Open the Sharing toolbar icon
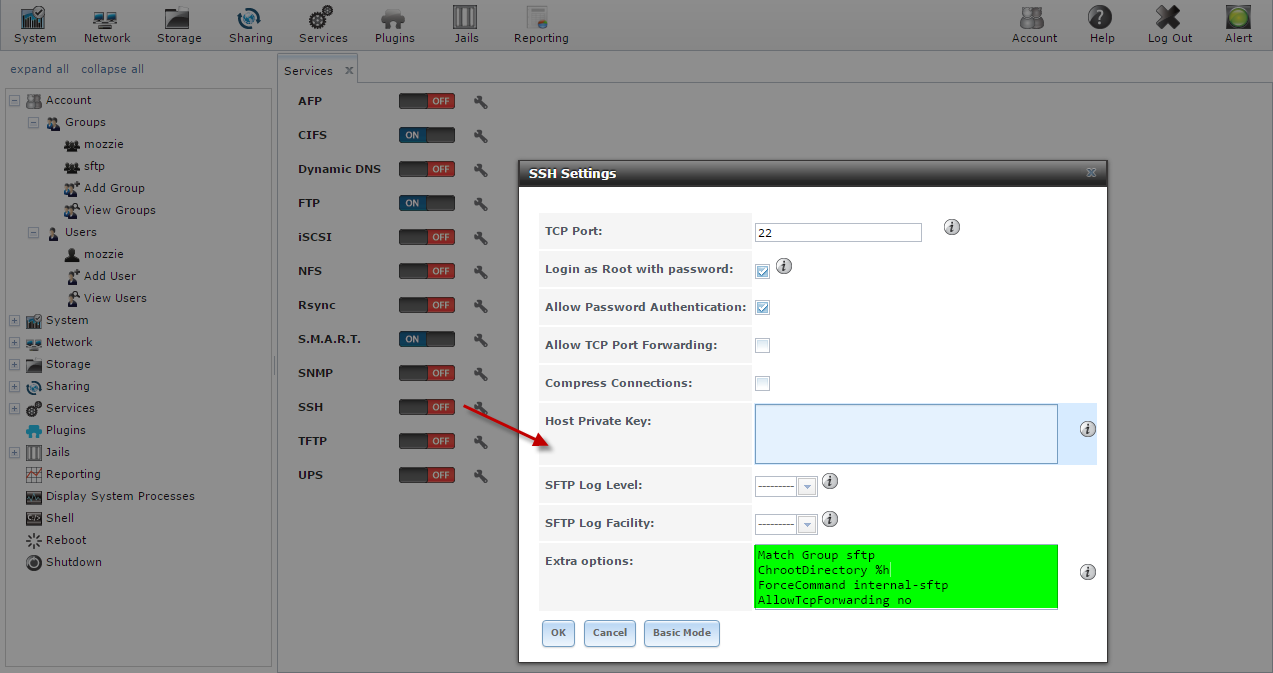This screenshot has height=673, width=1273. (250, 25)
